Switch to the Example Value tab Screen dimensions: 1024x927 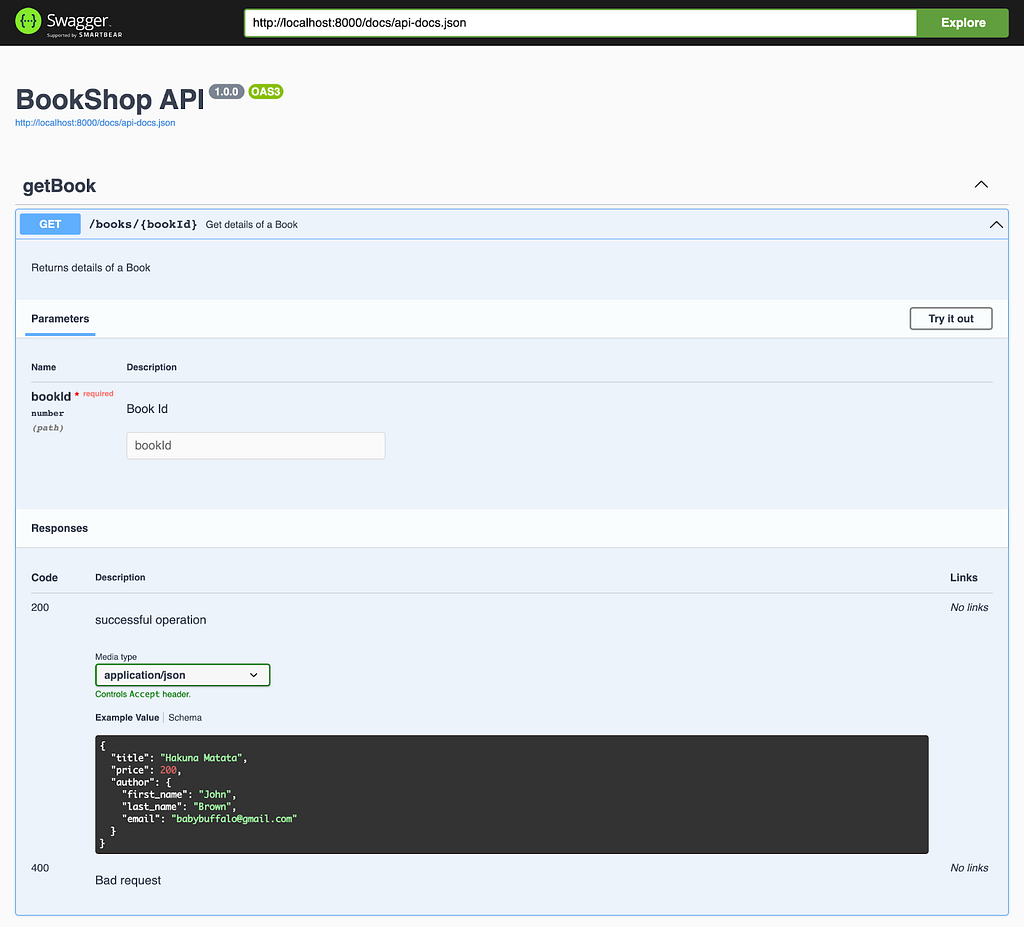pyautogui.click(x=127, y=717)
